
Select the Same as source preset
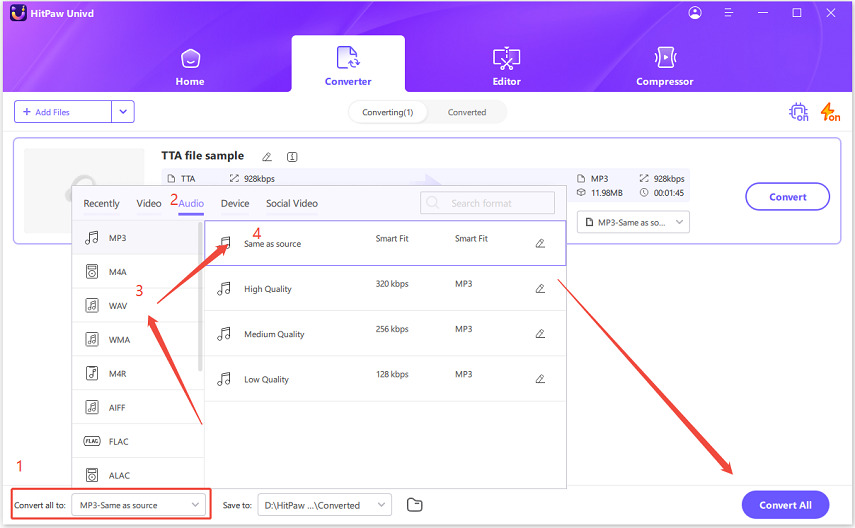pos(385,243)
